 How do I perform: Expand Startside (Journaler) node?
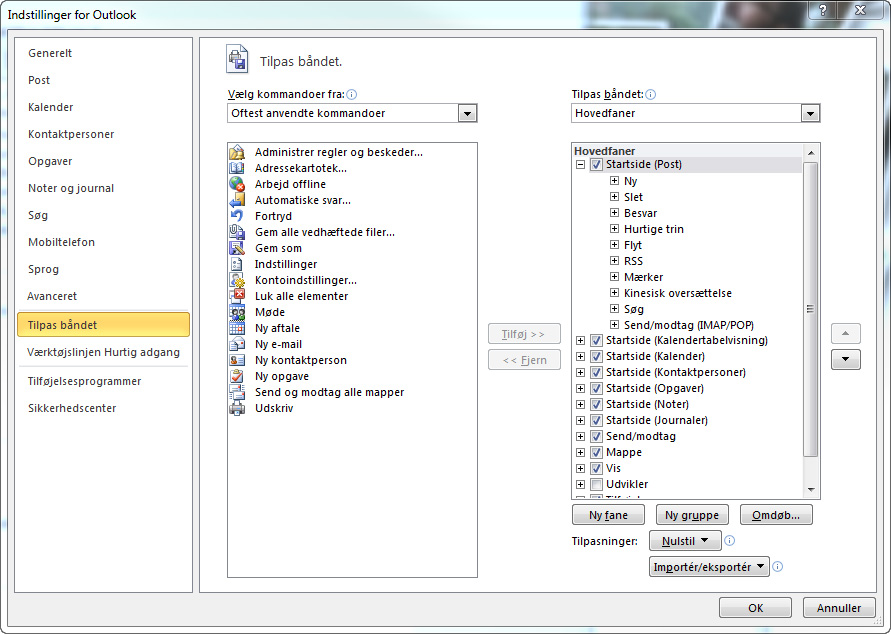580,420
